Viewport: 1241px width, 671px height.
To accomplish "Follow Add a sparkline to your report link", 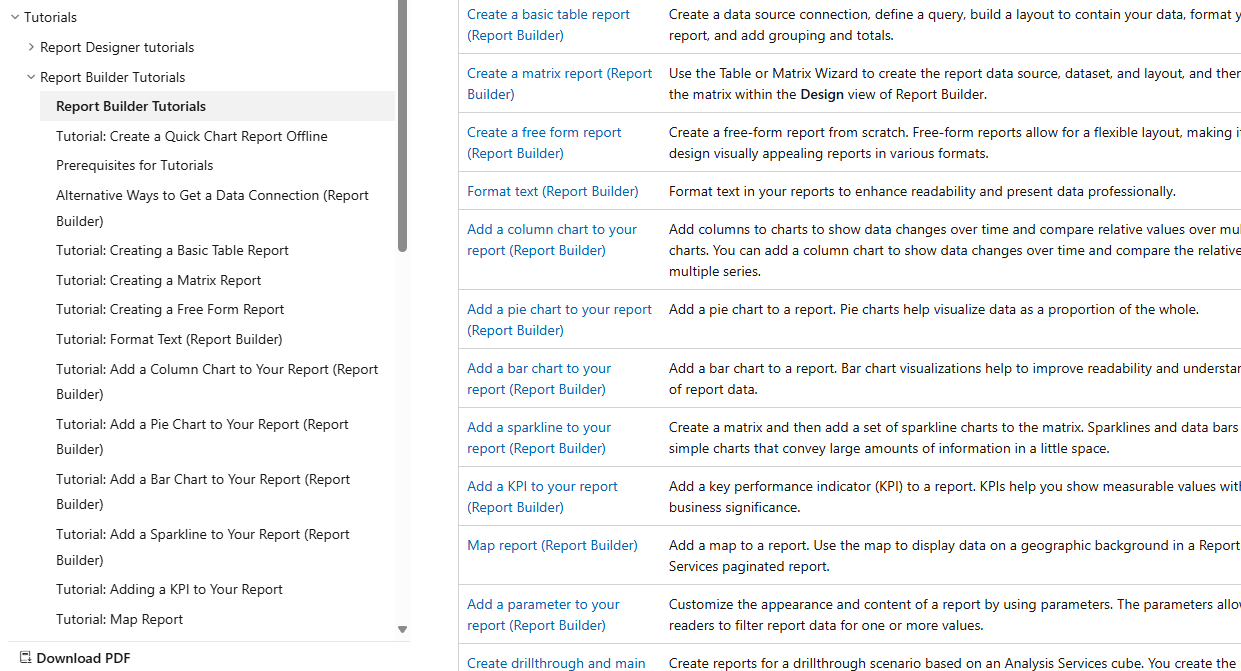I will tap(539, 438).
